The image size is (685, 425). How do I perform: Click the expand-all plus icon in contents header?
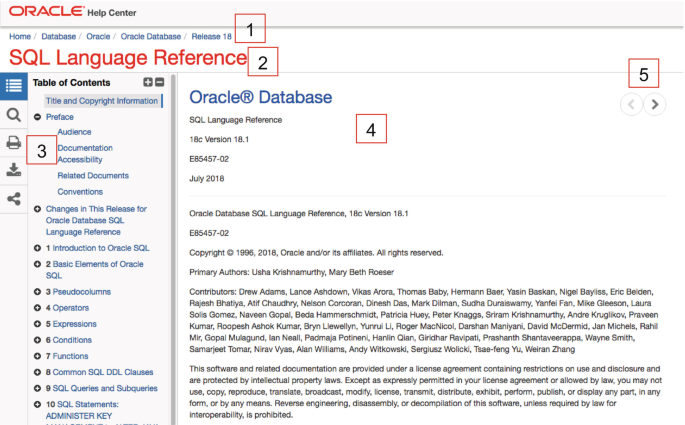(x=148, y=83)
